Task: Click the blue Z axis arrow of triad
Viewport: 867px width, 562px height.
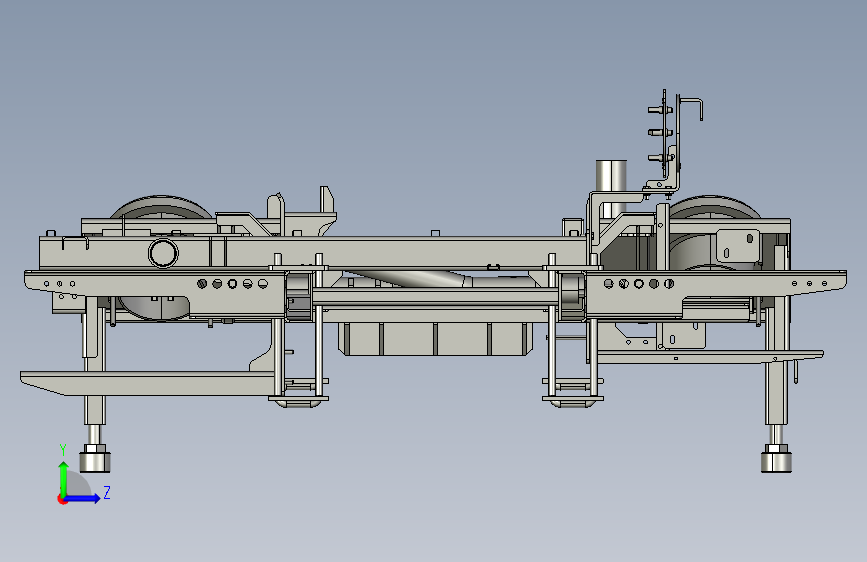Action: pos(83,498)
